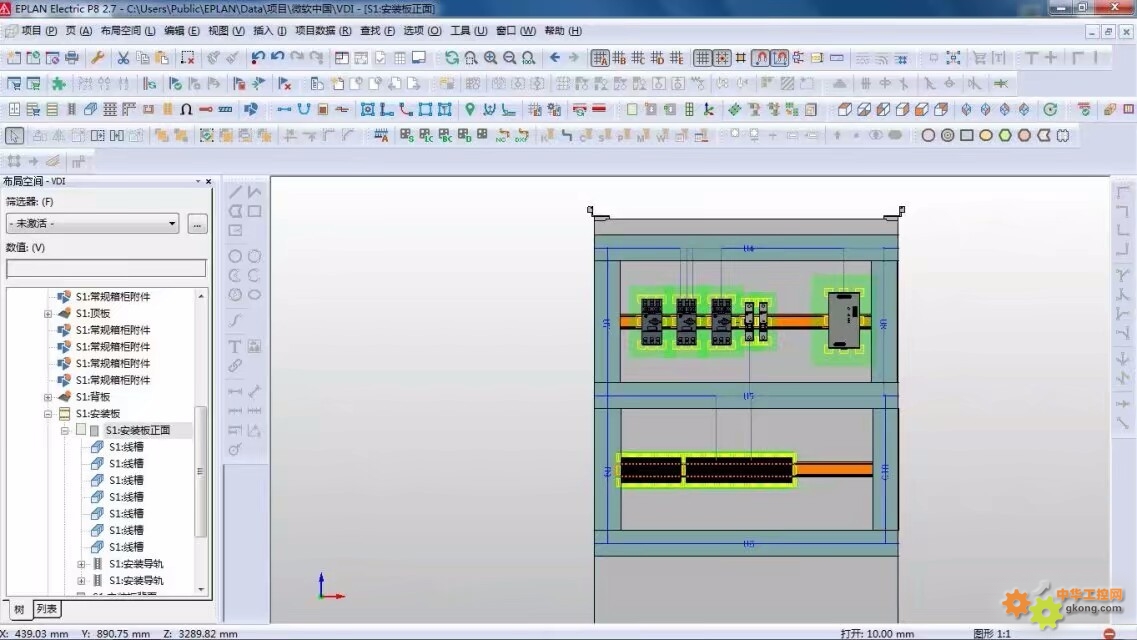Collapse the S1:安装板 tree node
Viewport: 1137px width, 640px height.
(48, 414)
